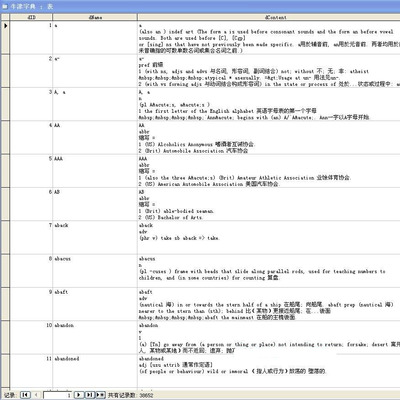Click dContent cell mentioning Alcoholics Anonymous
This screenshot has width=400, height=400.
269,138
